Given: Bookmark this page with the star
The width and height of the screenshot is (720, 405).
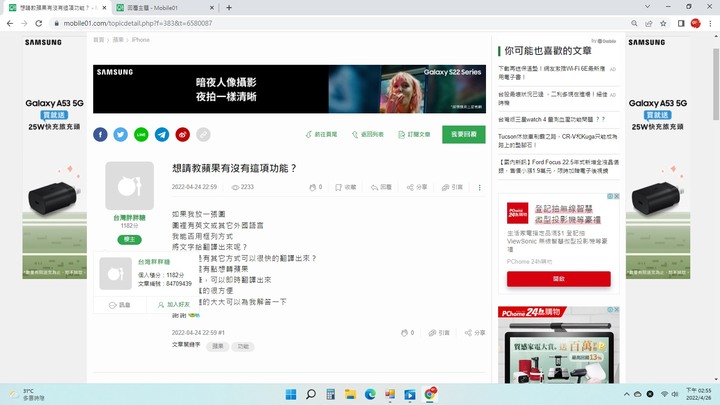Looking at the screenshot, I should pos(663,23).
